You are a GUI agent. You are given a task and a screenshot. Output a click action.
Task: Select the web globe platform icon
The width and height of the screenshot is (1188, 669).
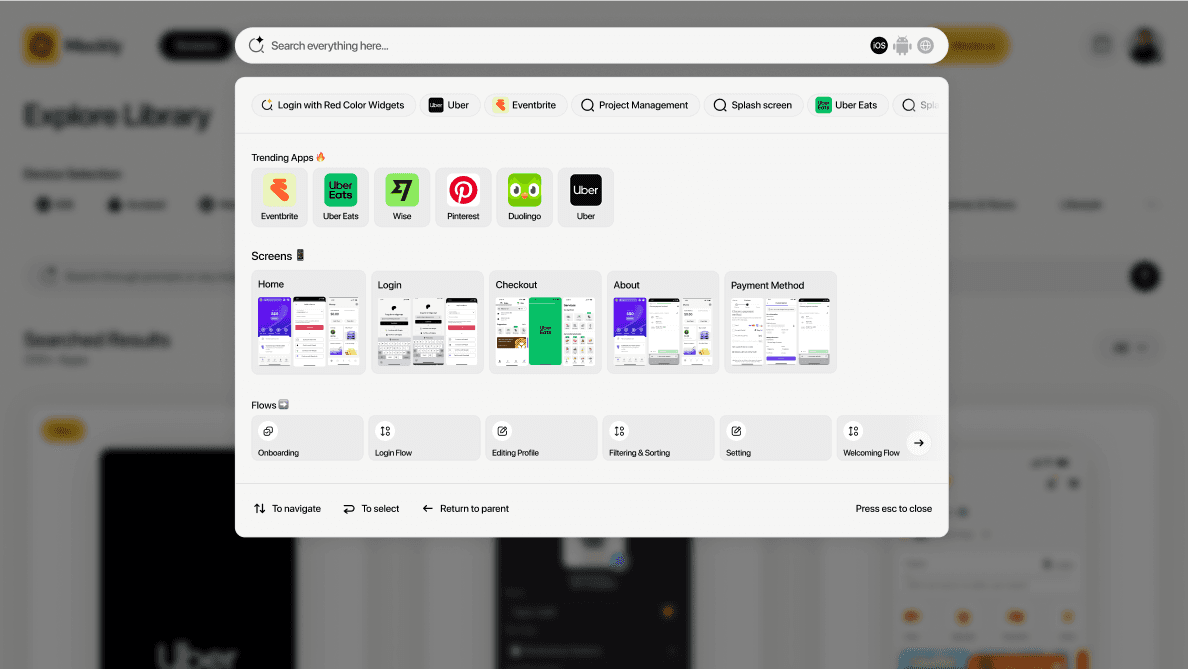click(x=925, y=45)
